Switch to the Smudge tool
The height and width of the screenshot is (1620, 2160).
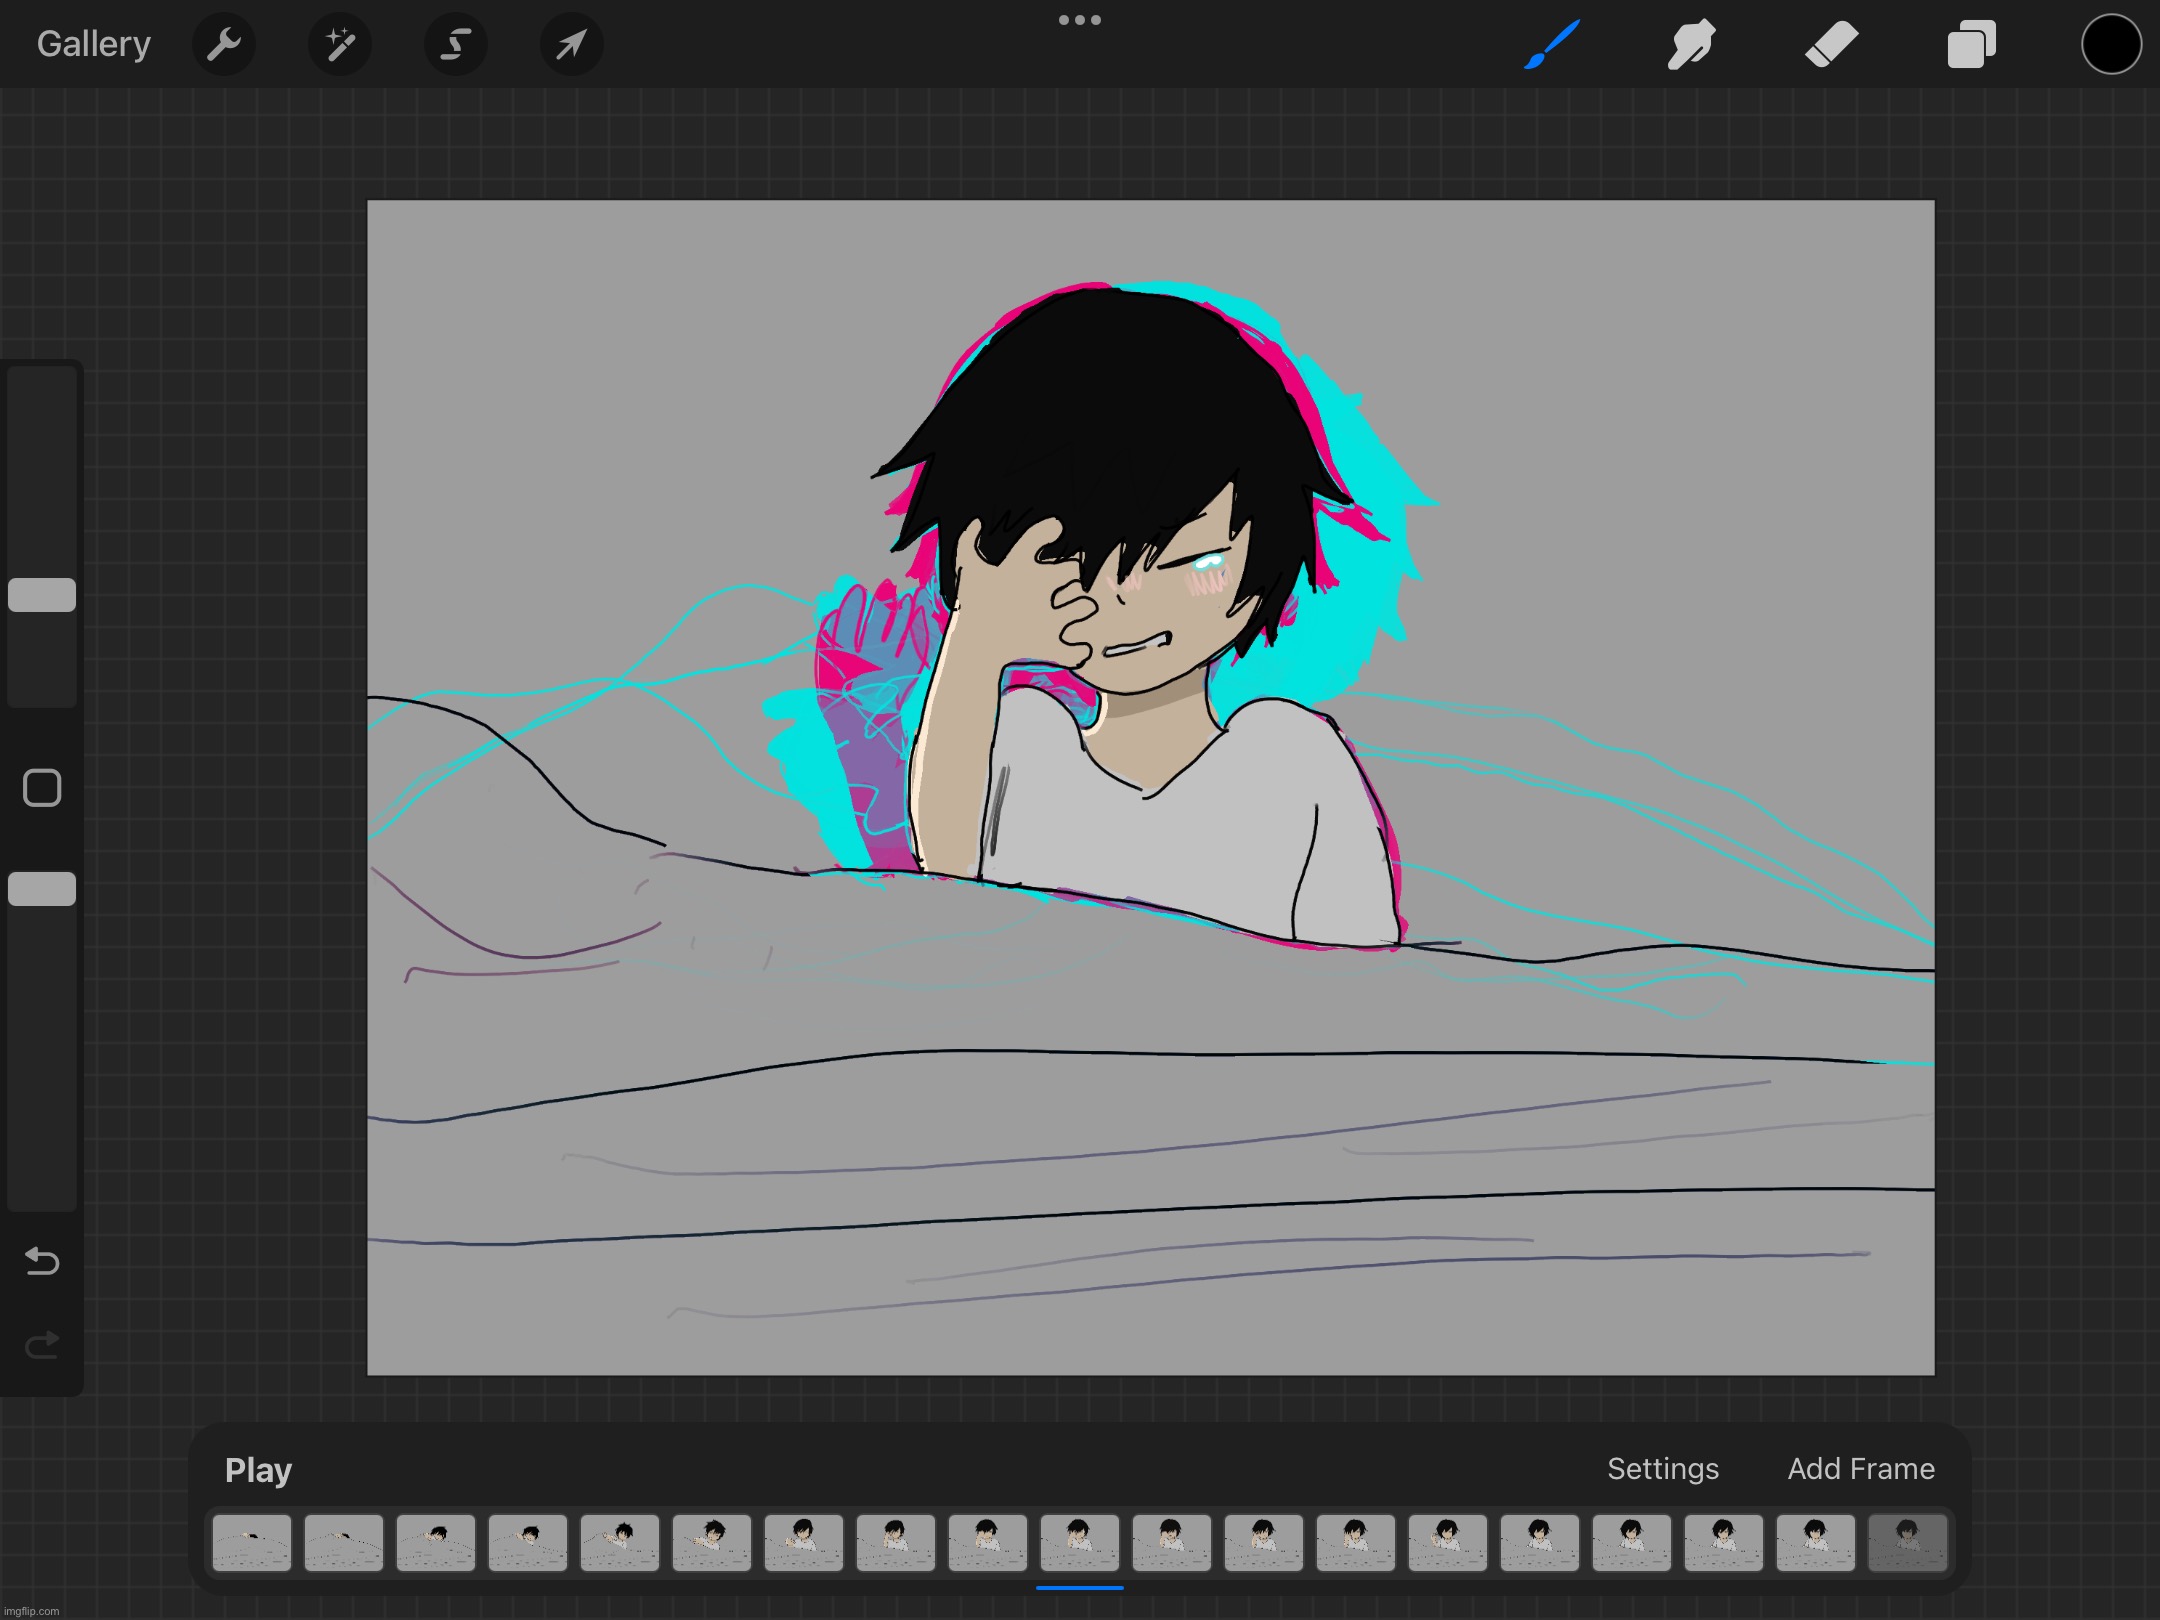1691,43
